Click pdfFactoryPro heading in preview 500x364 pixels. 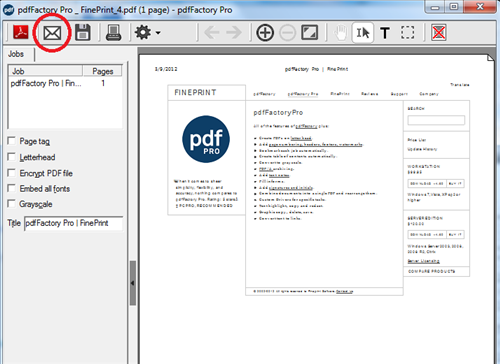coord(278,113)
